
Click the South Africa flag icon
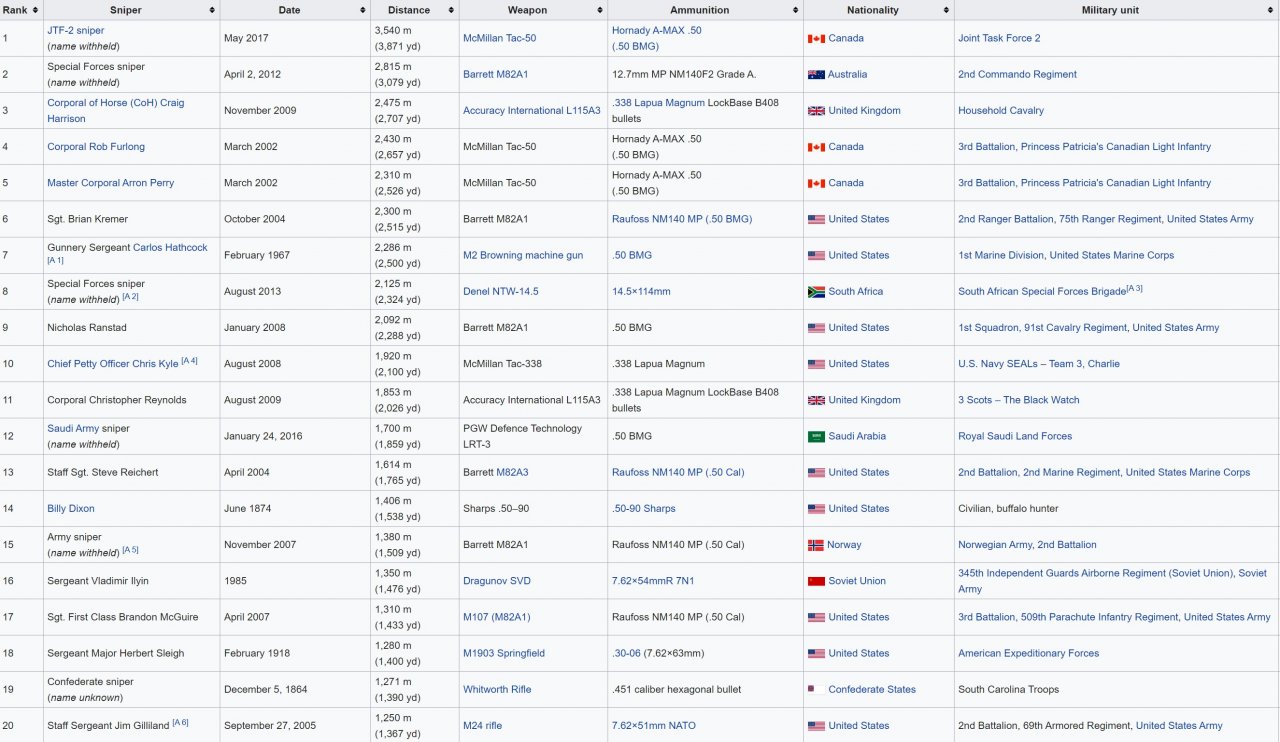point(816,292)
